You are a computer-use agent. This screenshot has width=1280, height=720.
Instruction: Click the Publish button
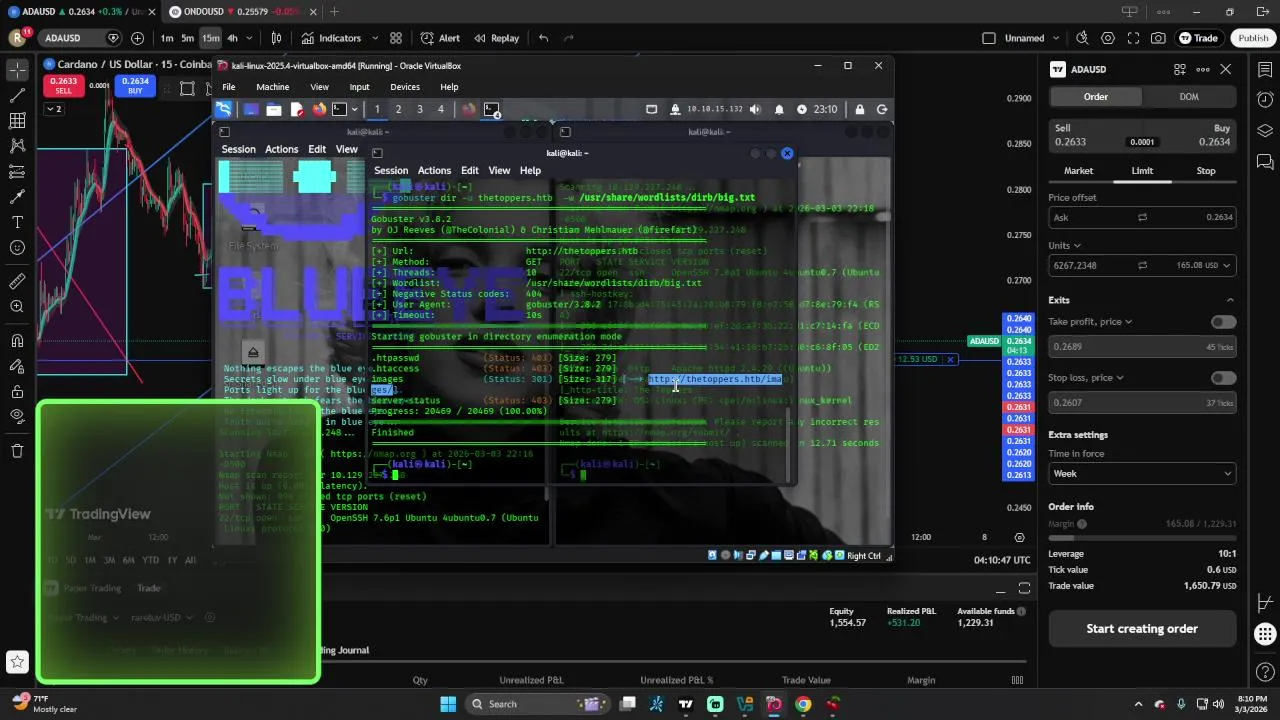pyautogui.click(x=1253, y=38)
